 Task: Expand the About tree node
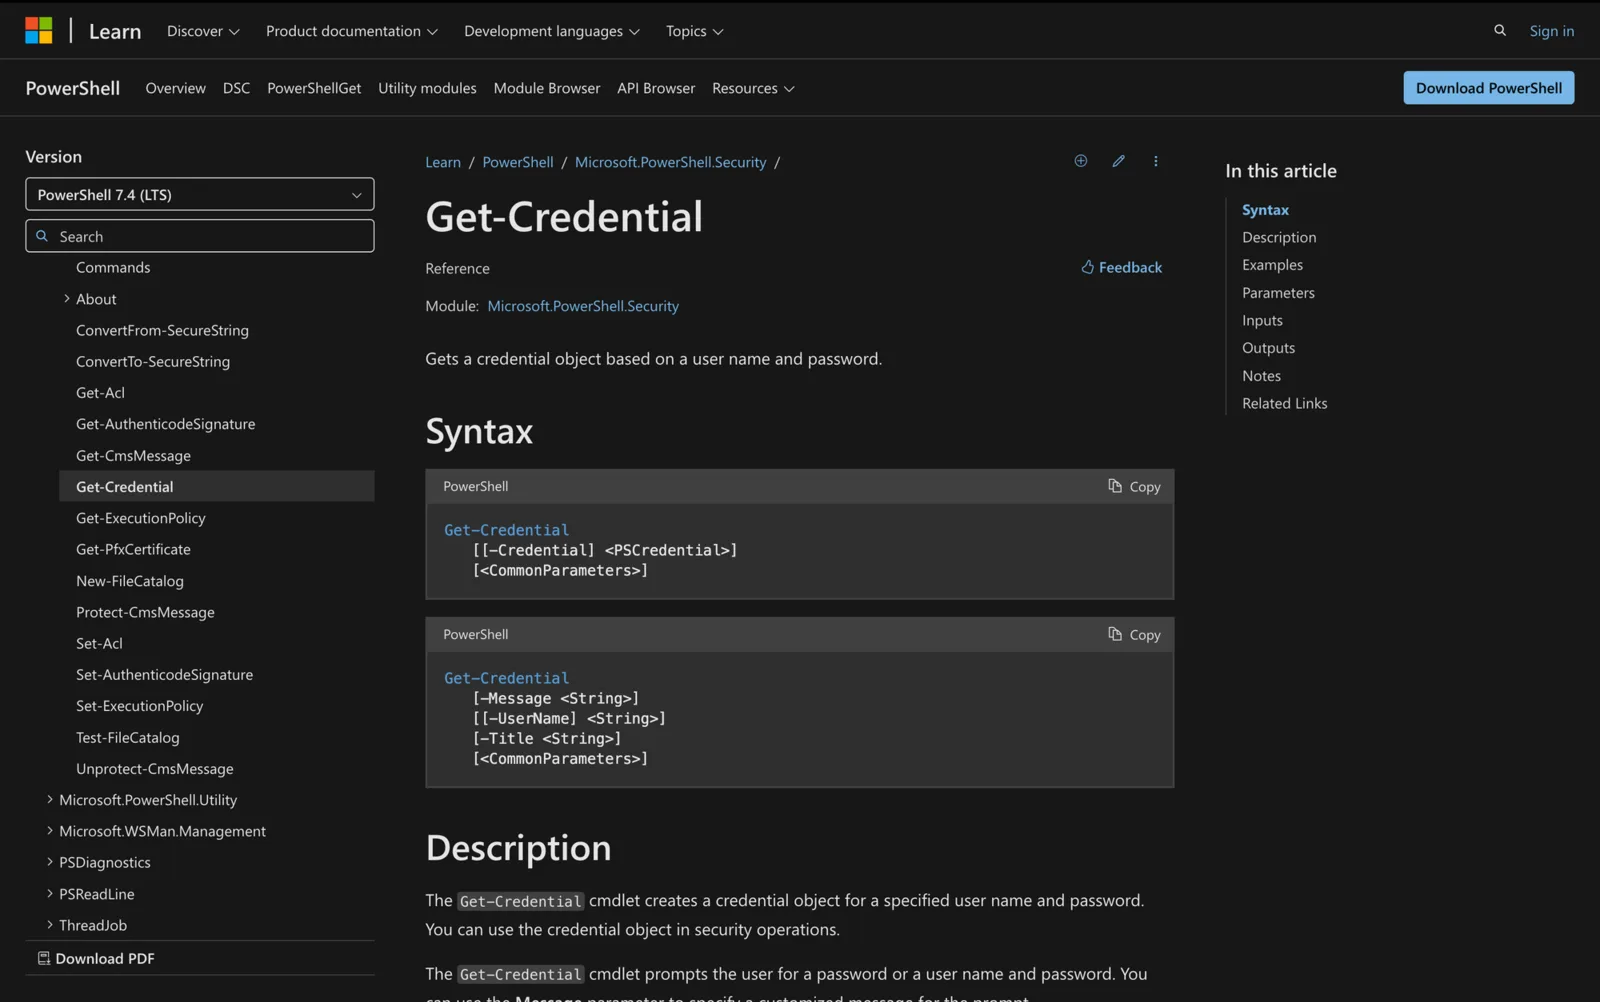tap(67, 298)
